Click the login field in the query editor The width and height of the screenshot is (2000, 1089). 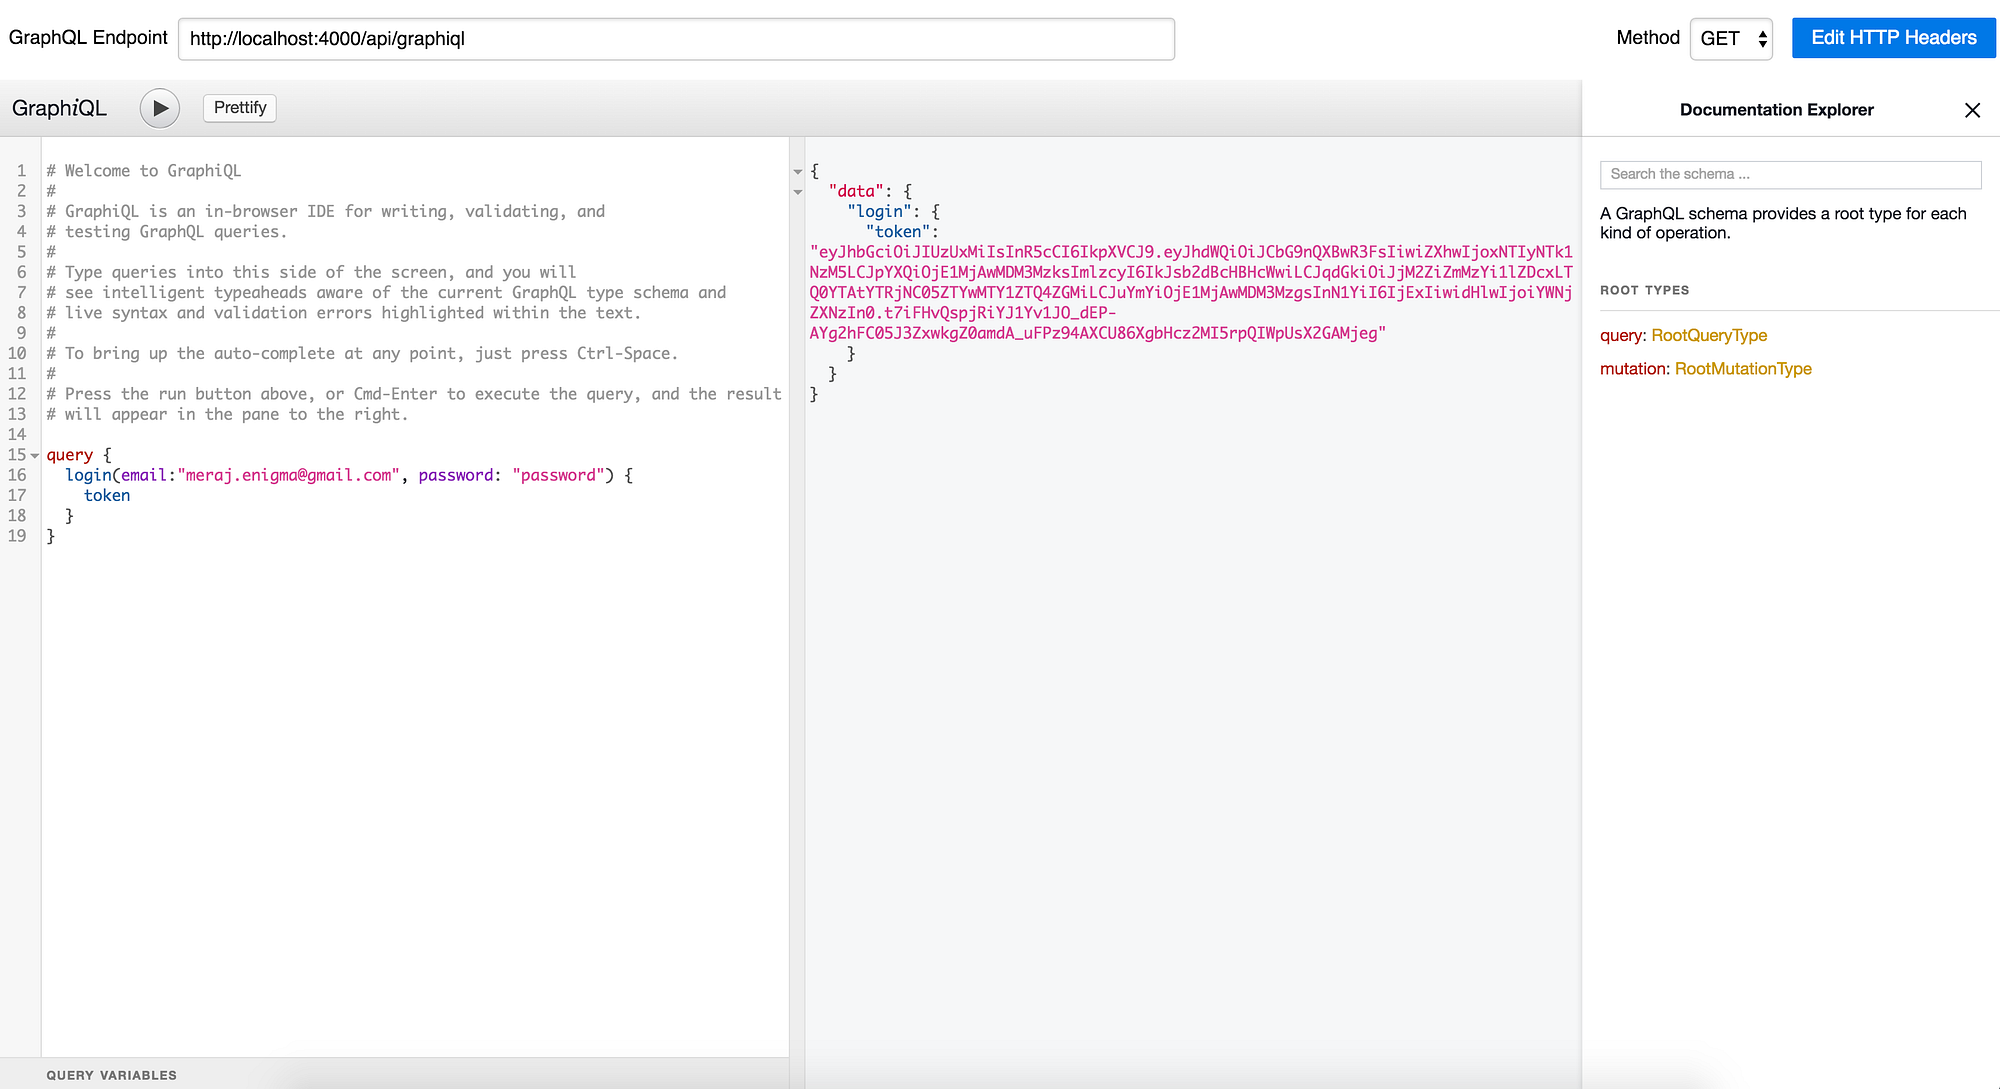[x=88, y=475]
